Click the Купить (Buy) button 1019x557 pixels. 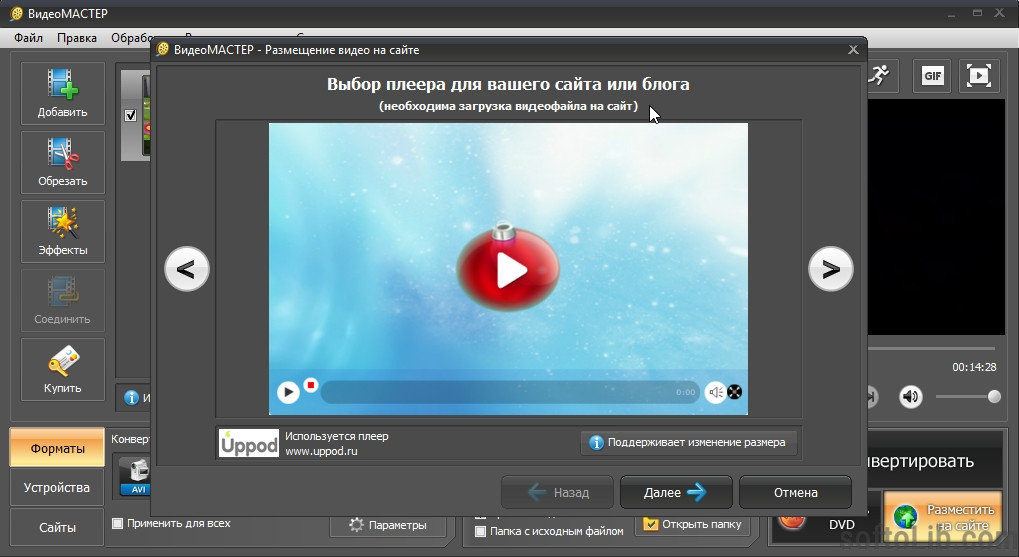pyautogui.click(x=62, y=369)
